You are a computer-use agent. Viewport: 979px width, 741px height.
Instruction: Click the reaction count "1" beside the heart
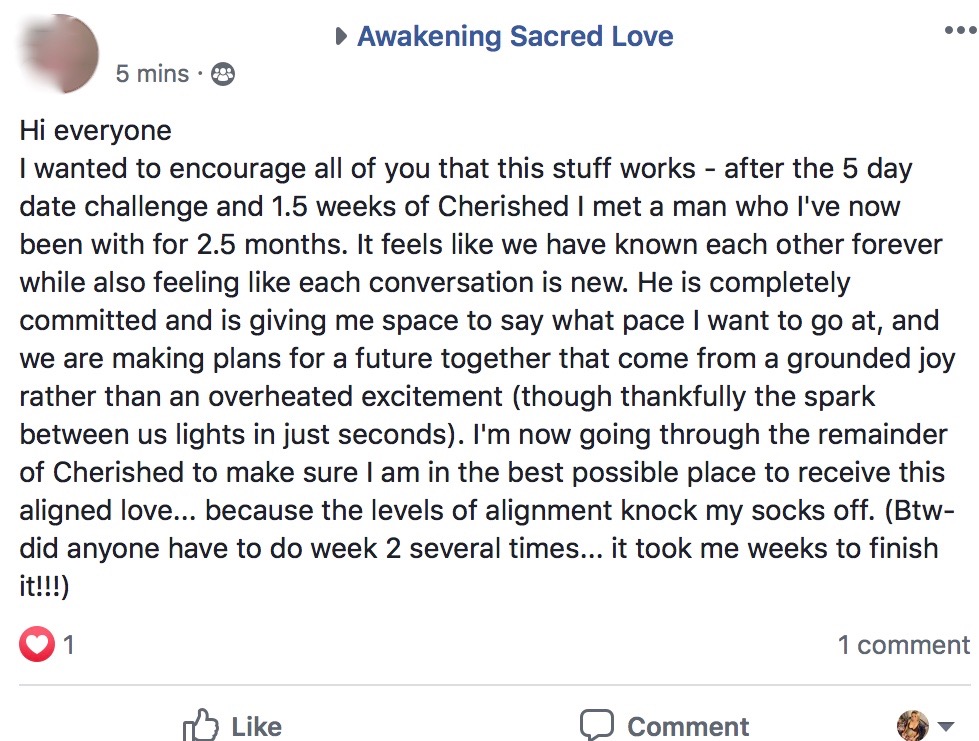click(69, 645)
